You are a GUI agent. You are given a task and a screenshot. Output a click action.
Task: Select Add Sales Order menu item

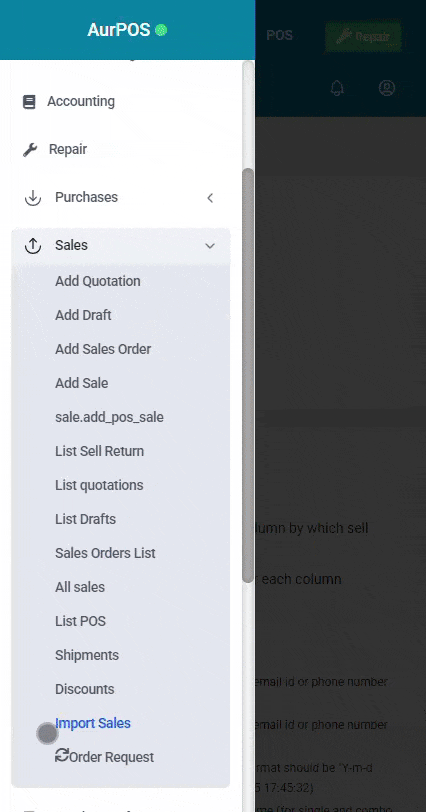(x=103, y=349)
